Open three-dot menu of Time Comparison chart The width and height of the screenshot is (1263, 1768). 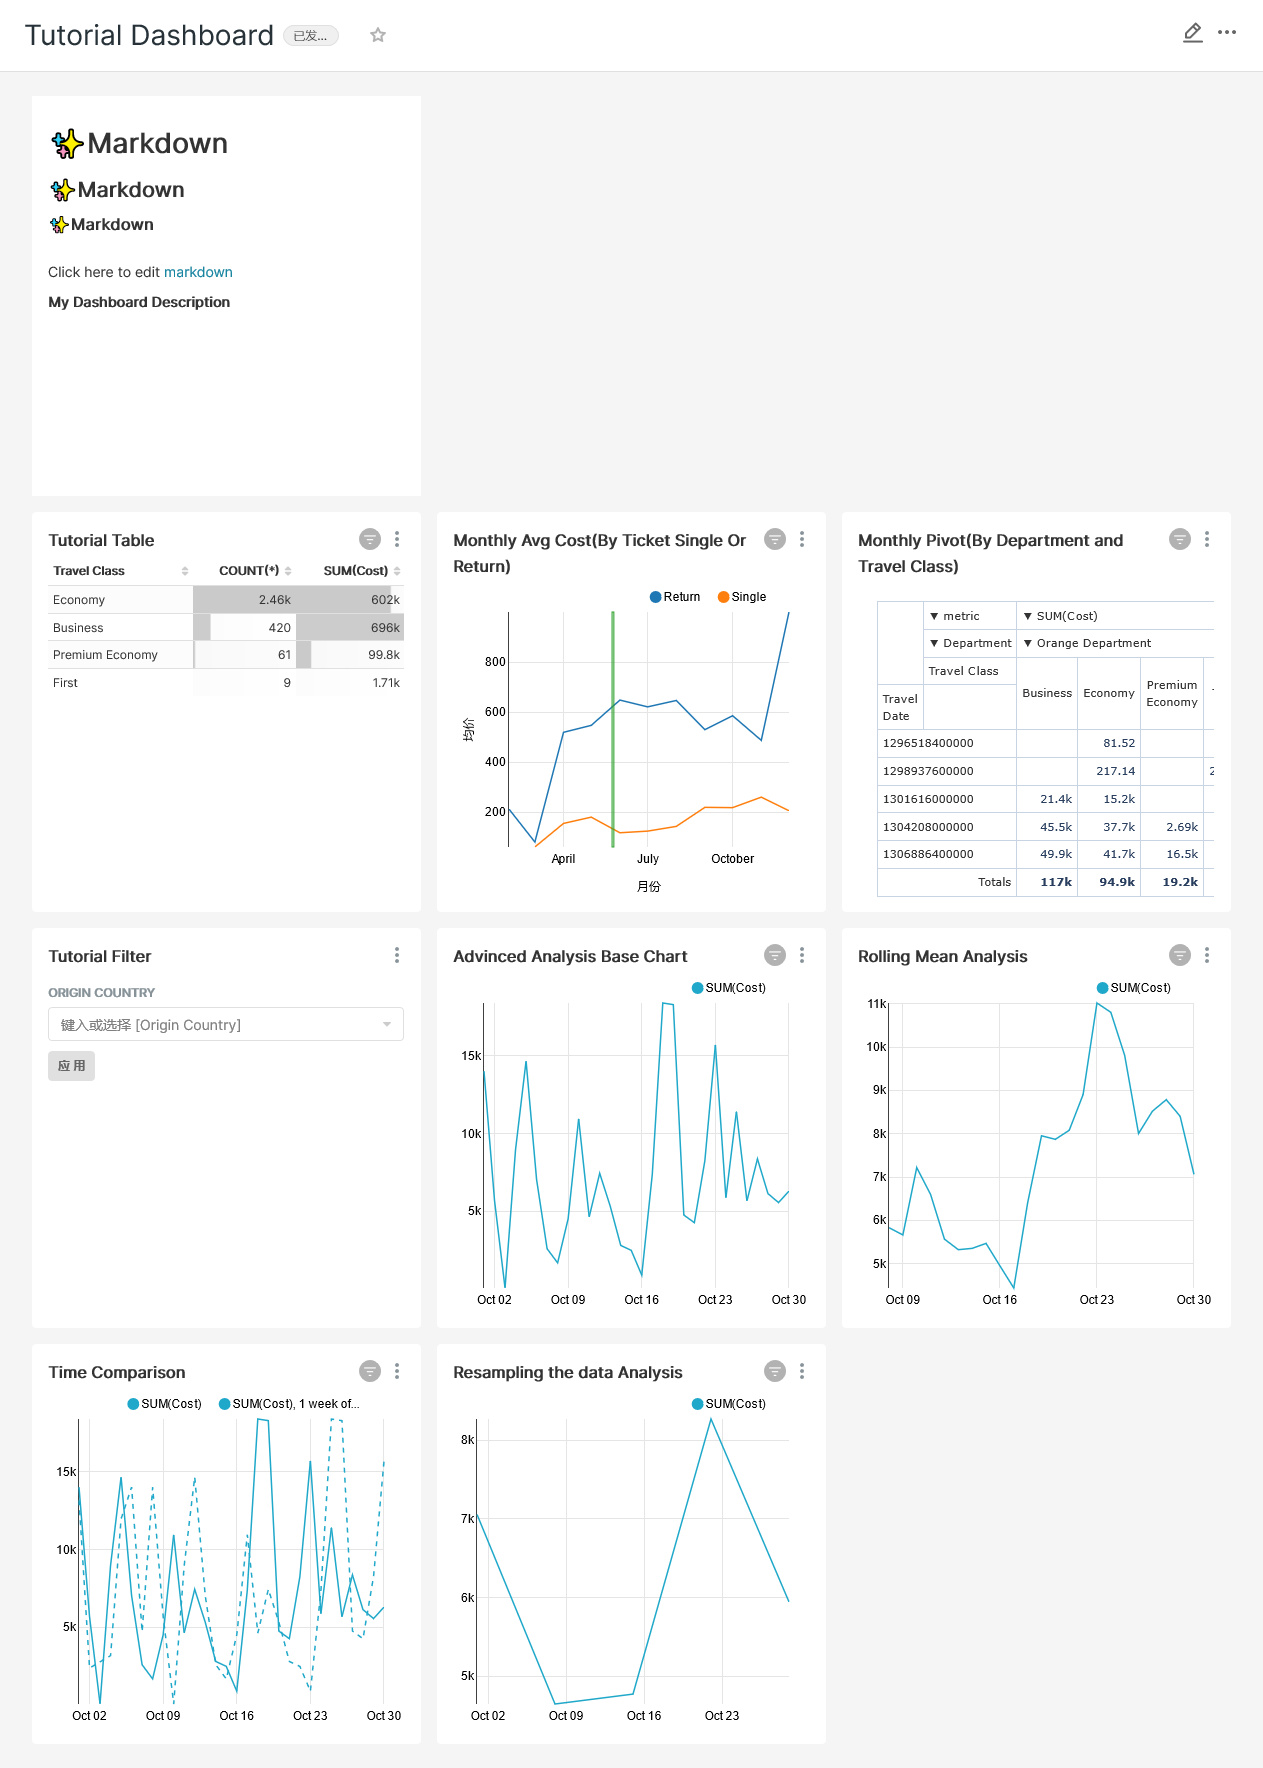397,1371
